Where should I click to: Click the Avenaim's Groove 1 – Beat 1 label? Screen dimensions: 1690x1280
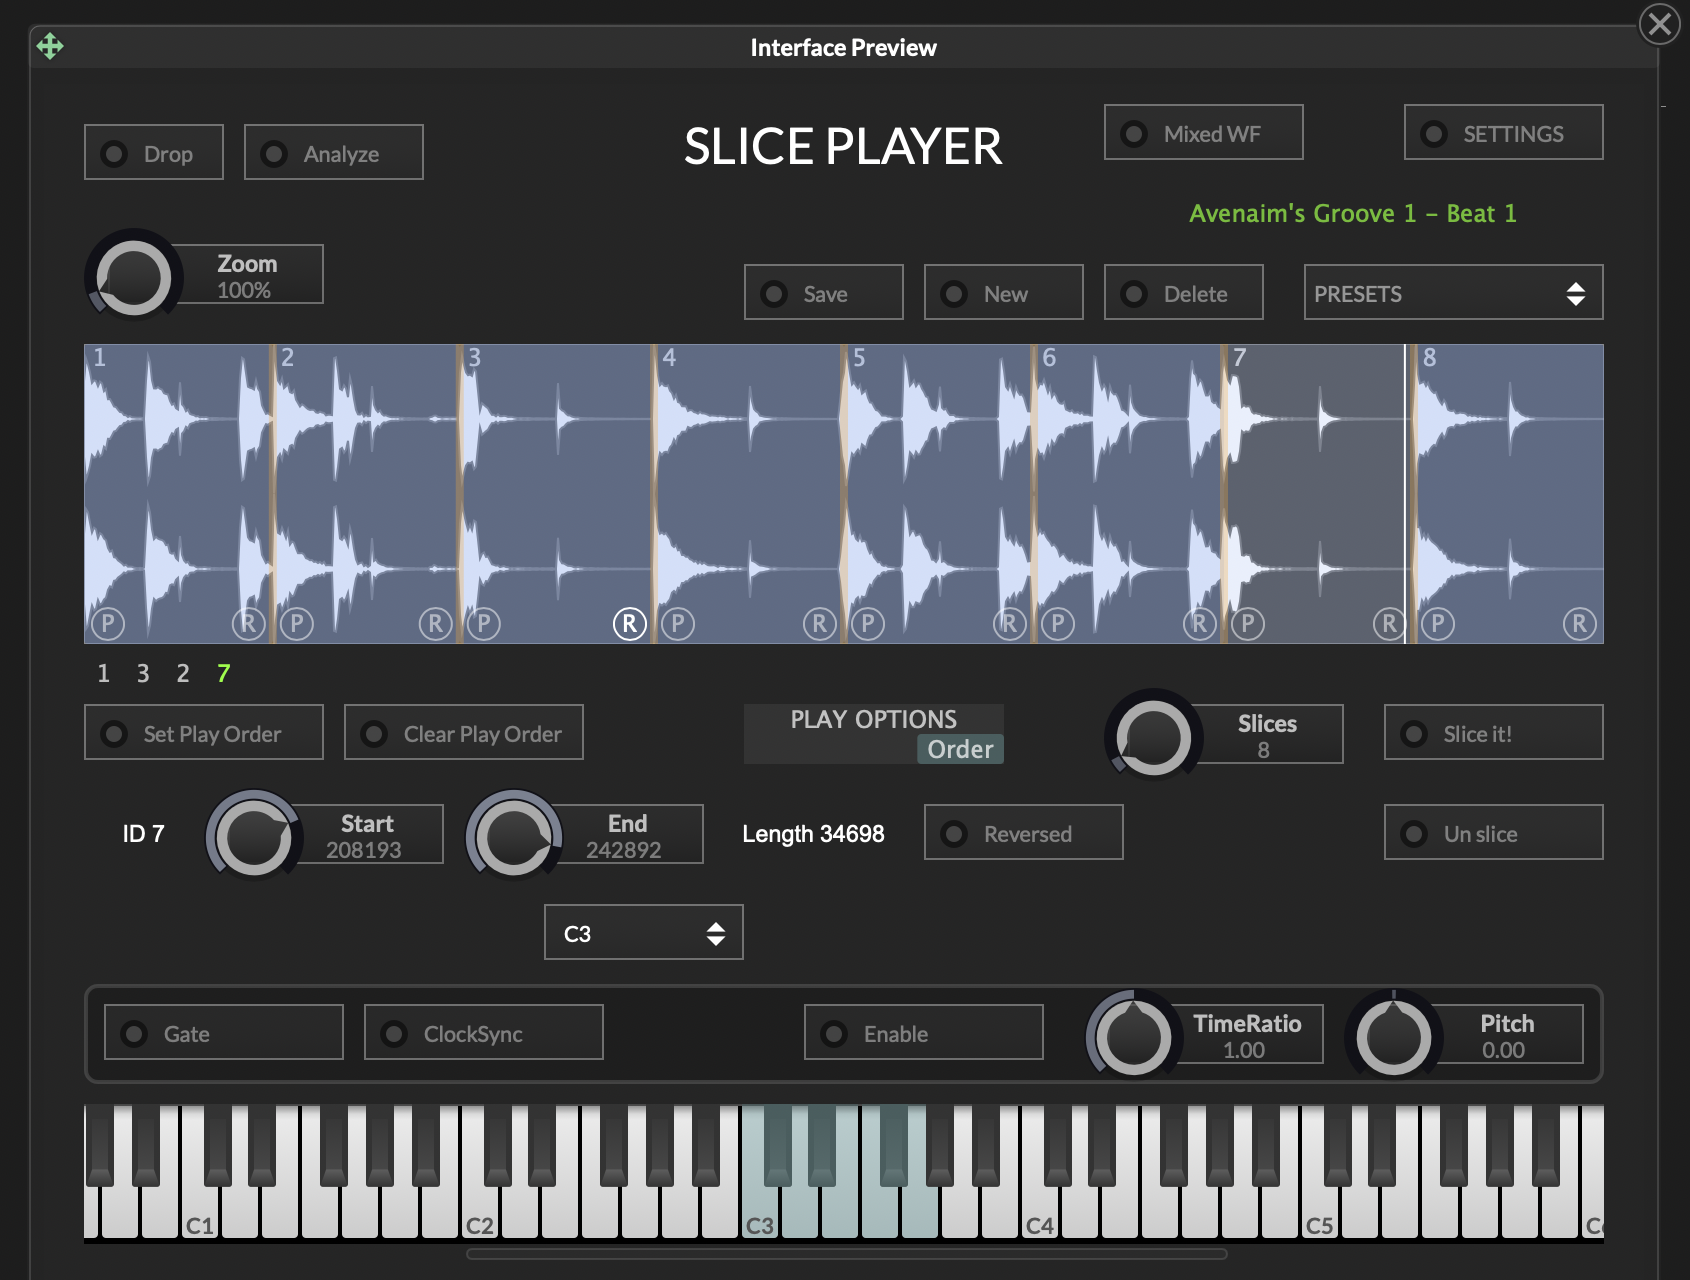(x=1352, y=213)
